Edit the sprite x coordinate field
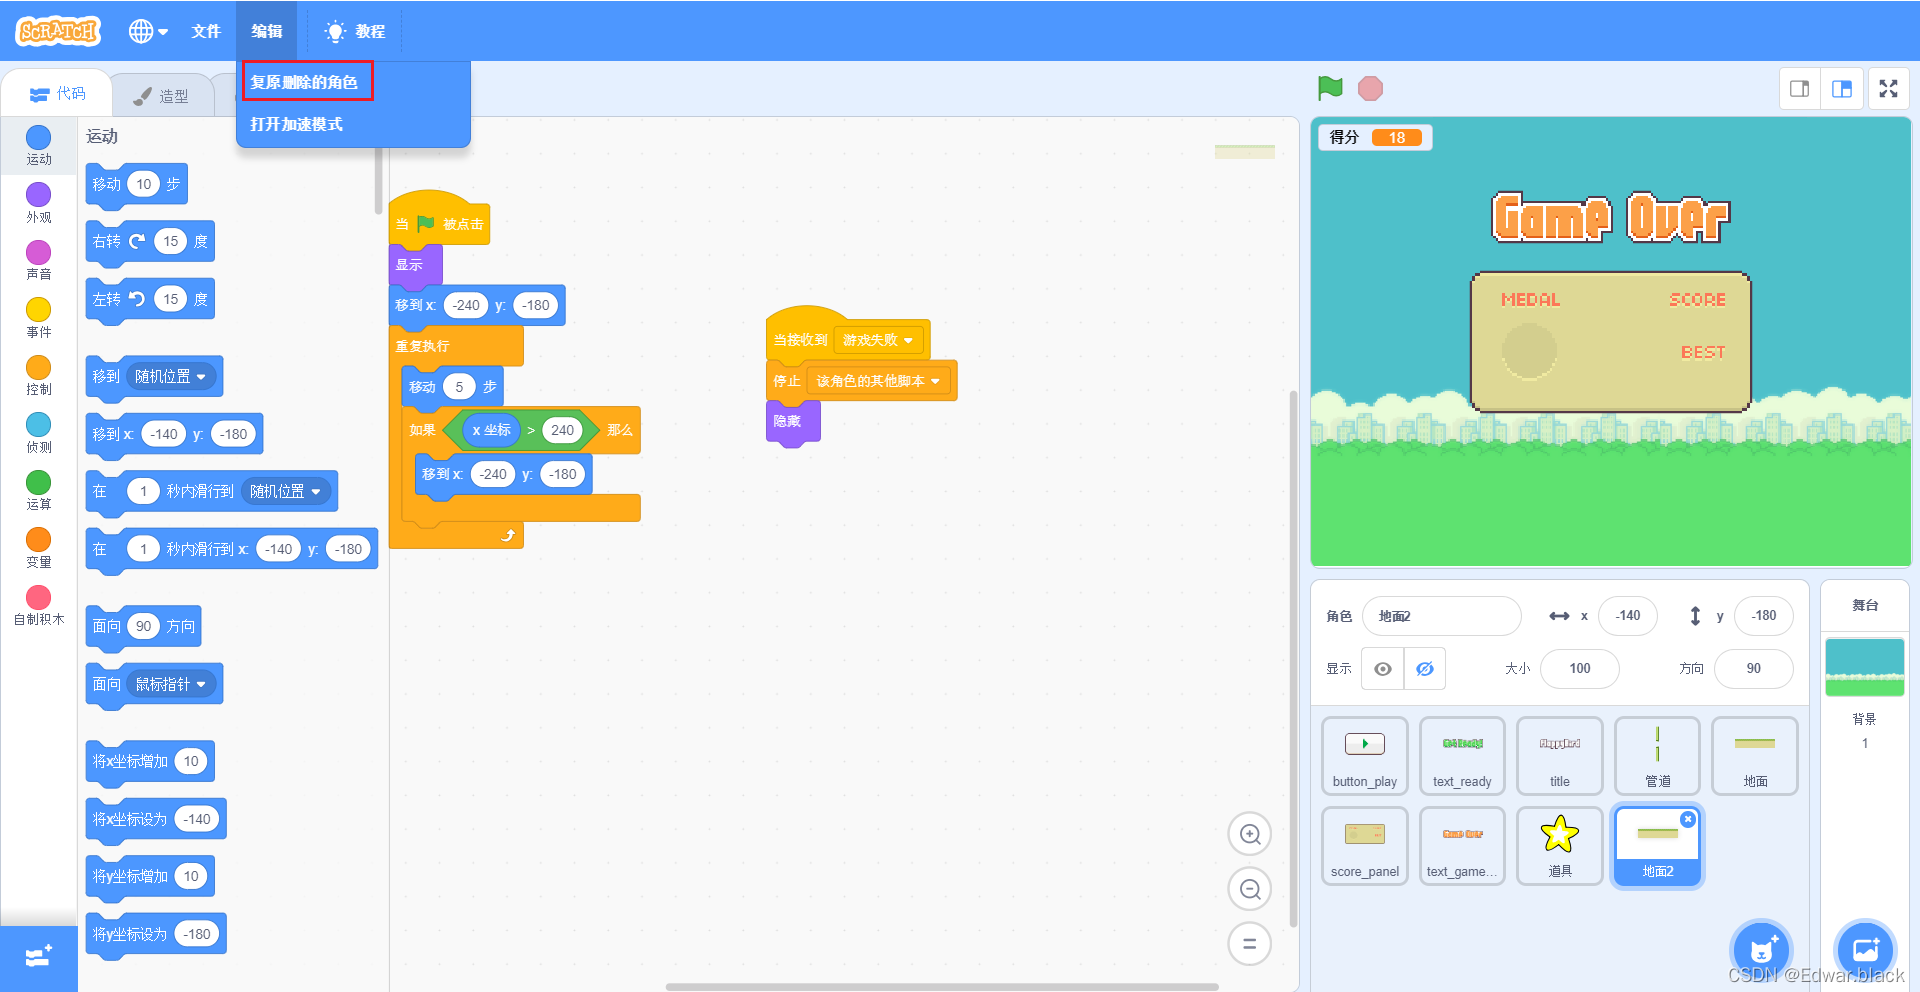The height and width of the screenshot is (992, 1920). 1628,616
